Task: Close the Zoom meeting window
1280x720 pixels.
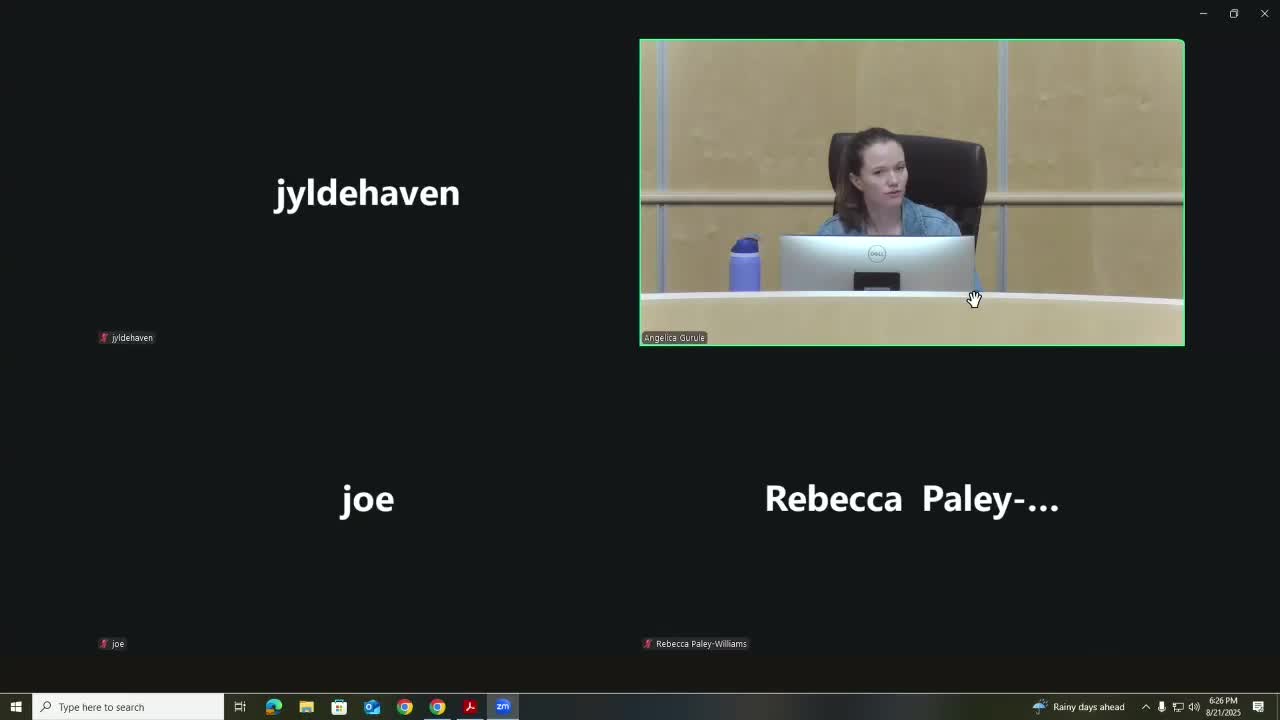Action: pos(1264,14)
